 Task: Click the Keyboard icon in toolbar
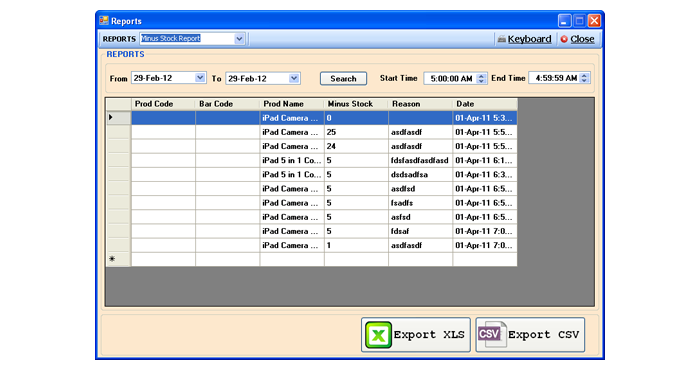[x=502, y=39]
